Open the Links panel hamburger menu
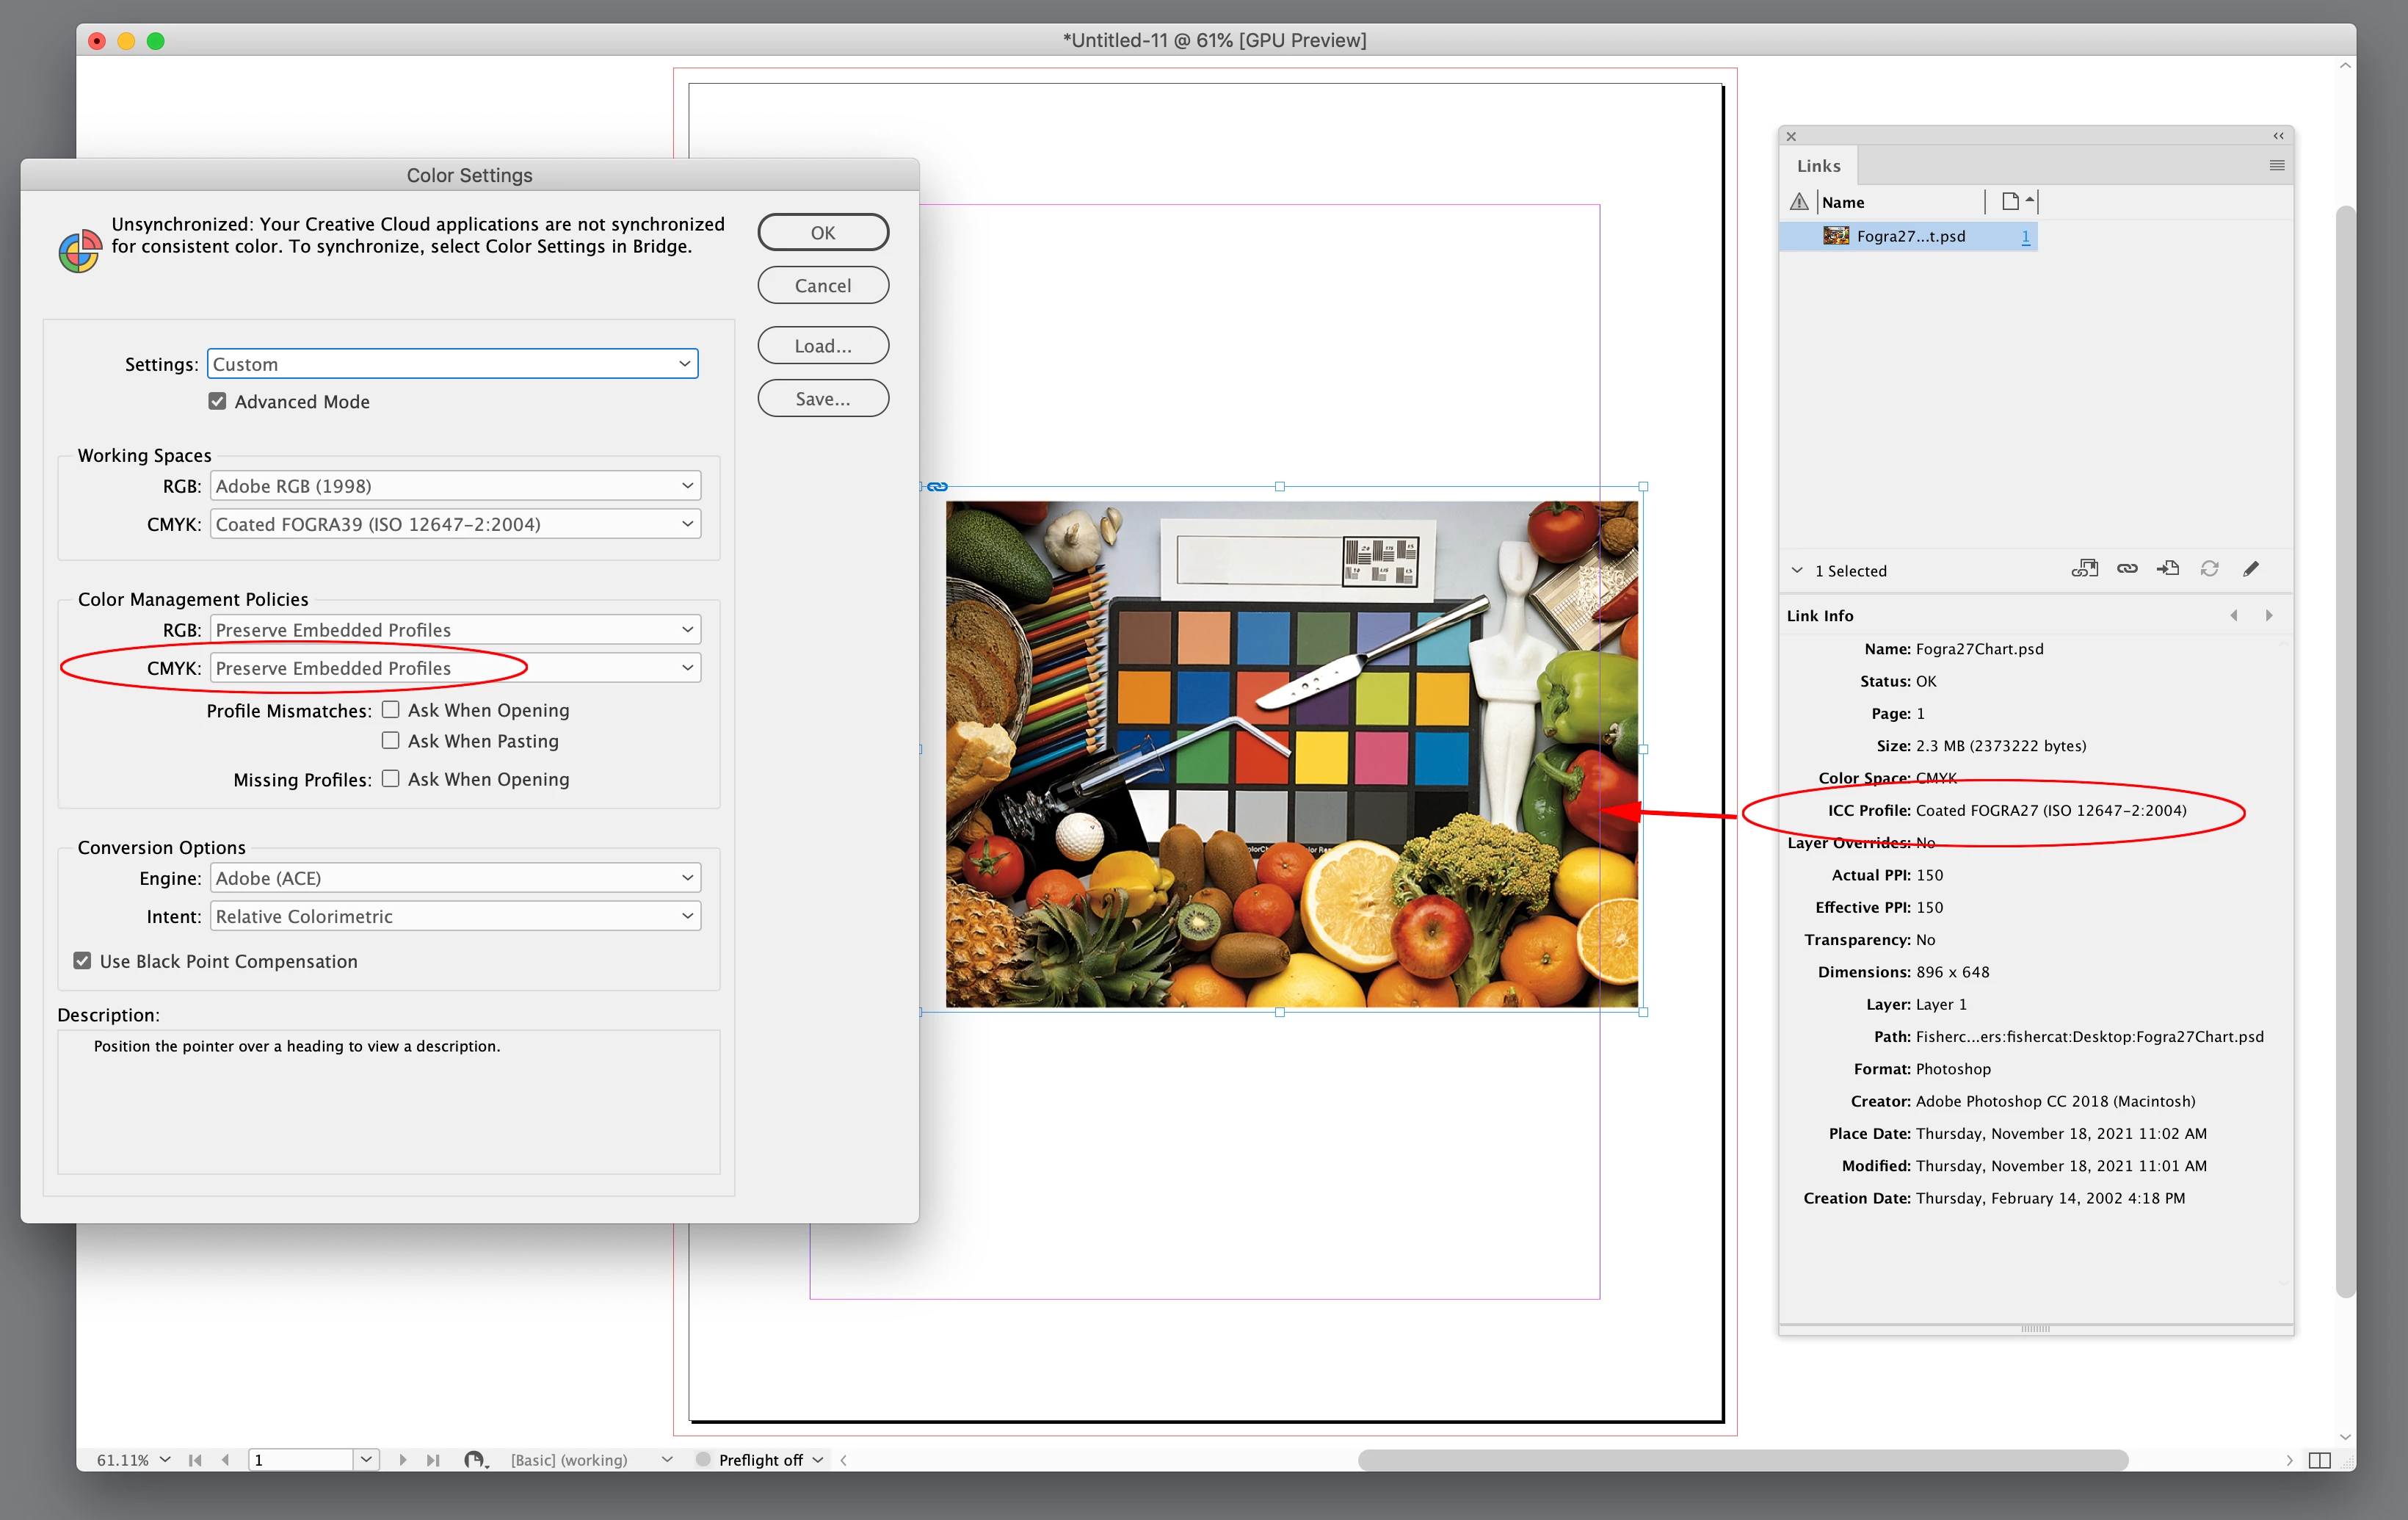2408x1520 pixels. click(2277, 166)
